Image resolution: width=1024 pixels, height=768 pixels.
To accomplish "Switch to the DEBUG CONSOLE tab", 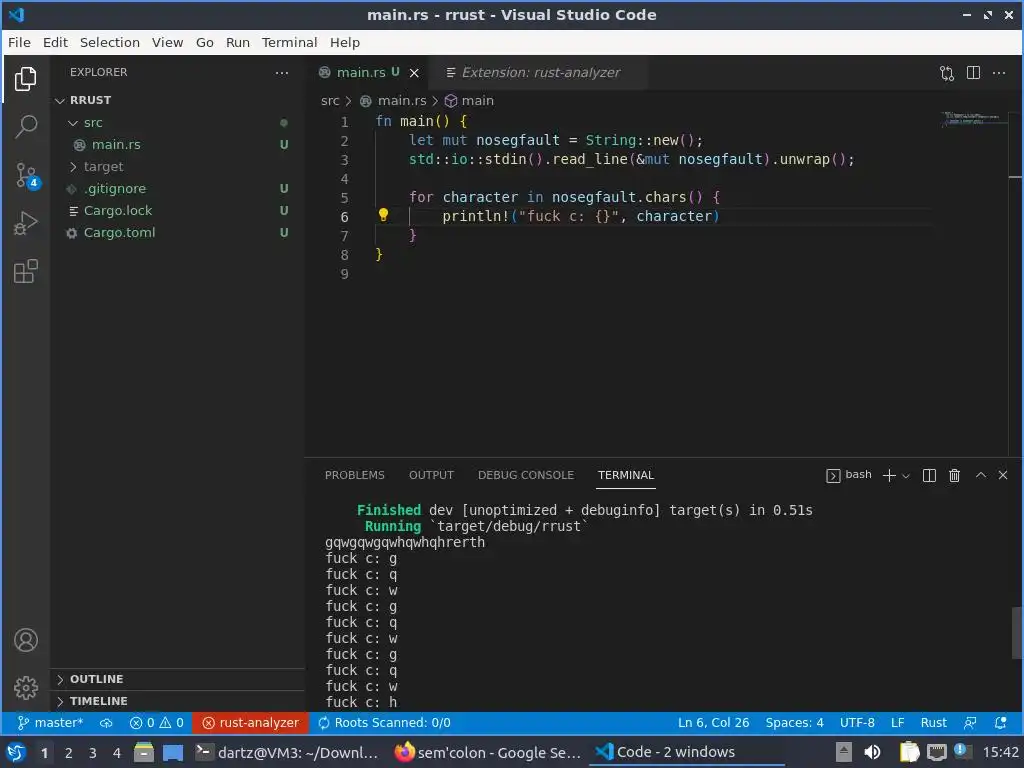I will [526, 475].
